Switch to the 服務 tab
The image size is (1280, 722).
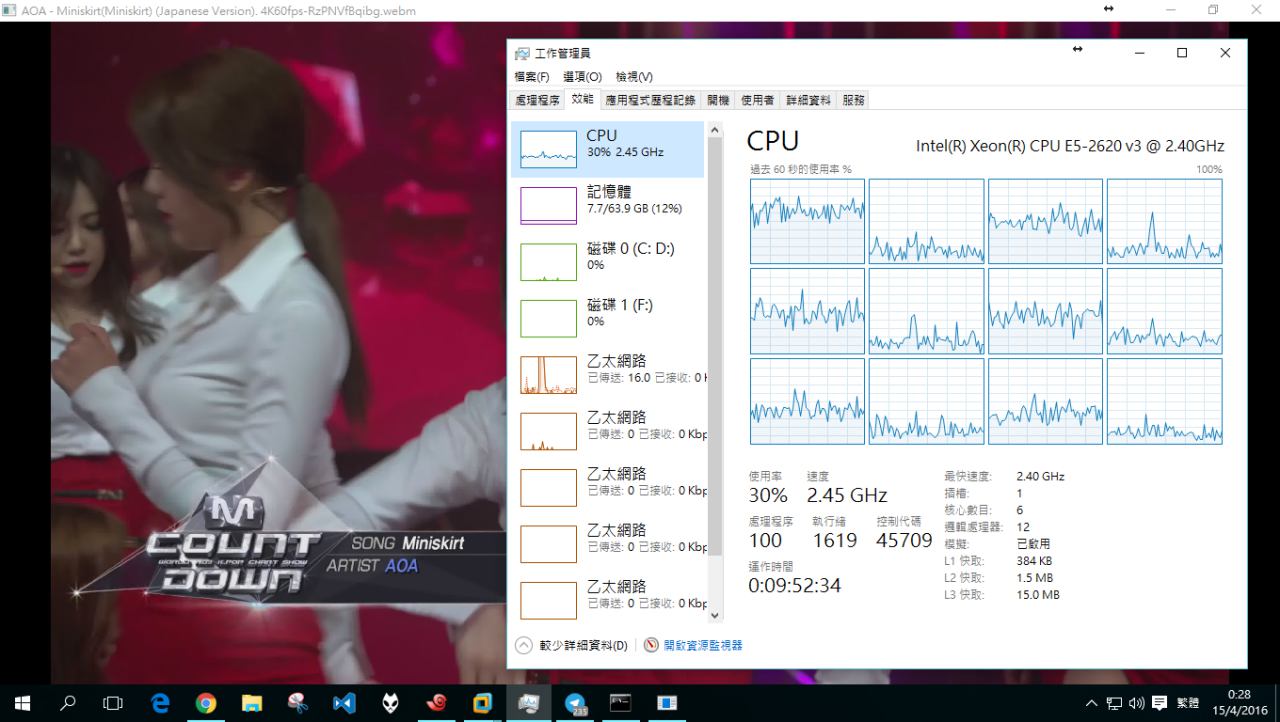[853, 100]
